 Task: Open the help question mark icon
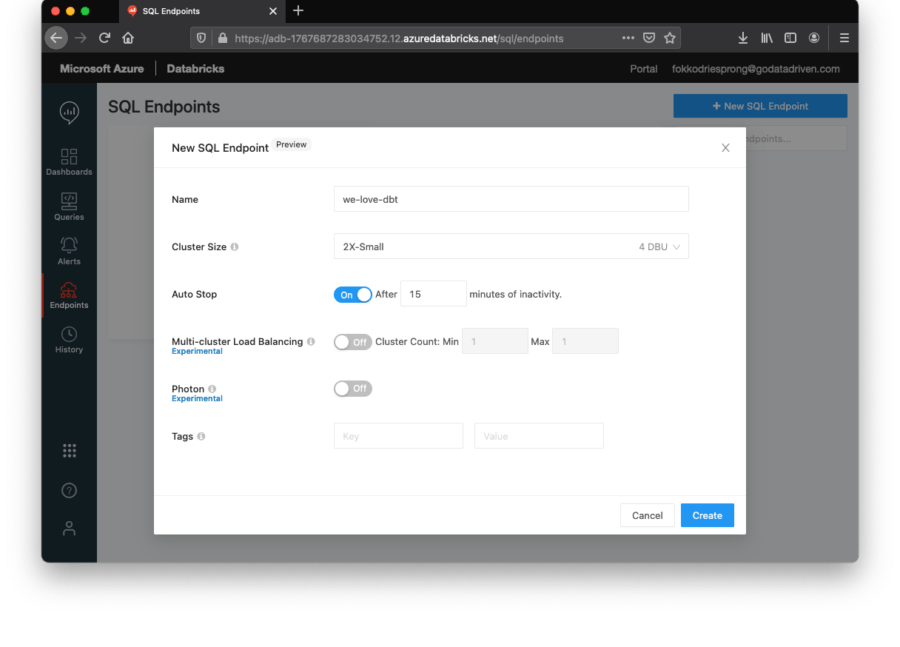click(x=69, y=490)
